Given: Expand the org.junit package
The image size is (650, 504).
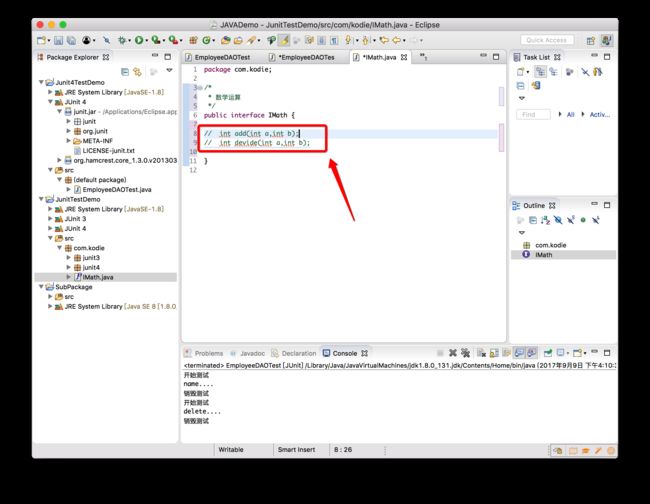Looking at the screenshot, I should (68, 131).
